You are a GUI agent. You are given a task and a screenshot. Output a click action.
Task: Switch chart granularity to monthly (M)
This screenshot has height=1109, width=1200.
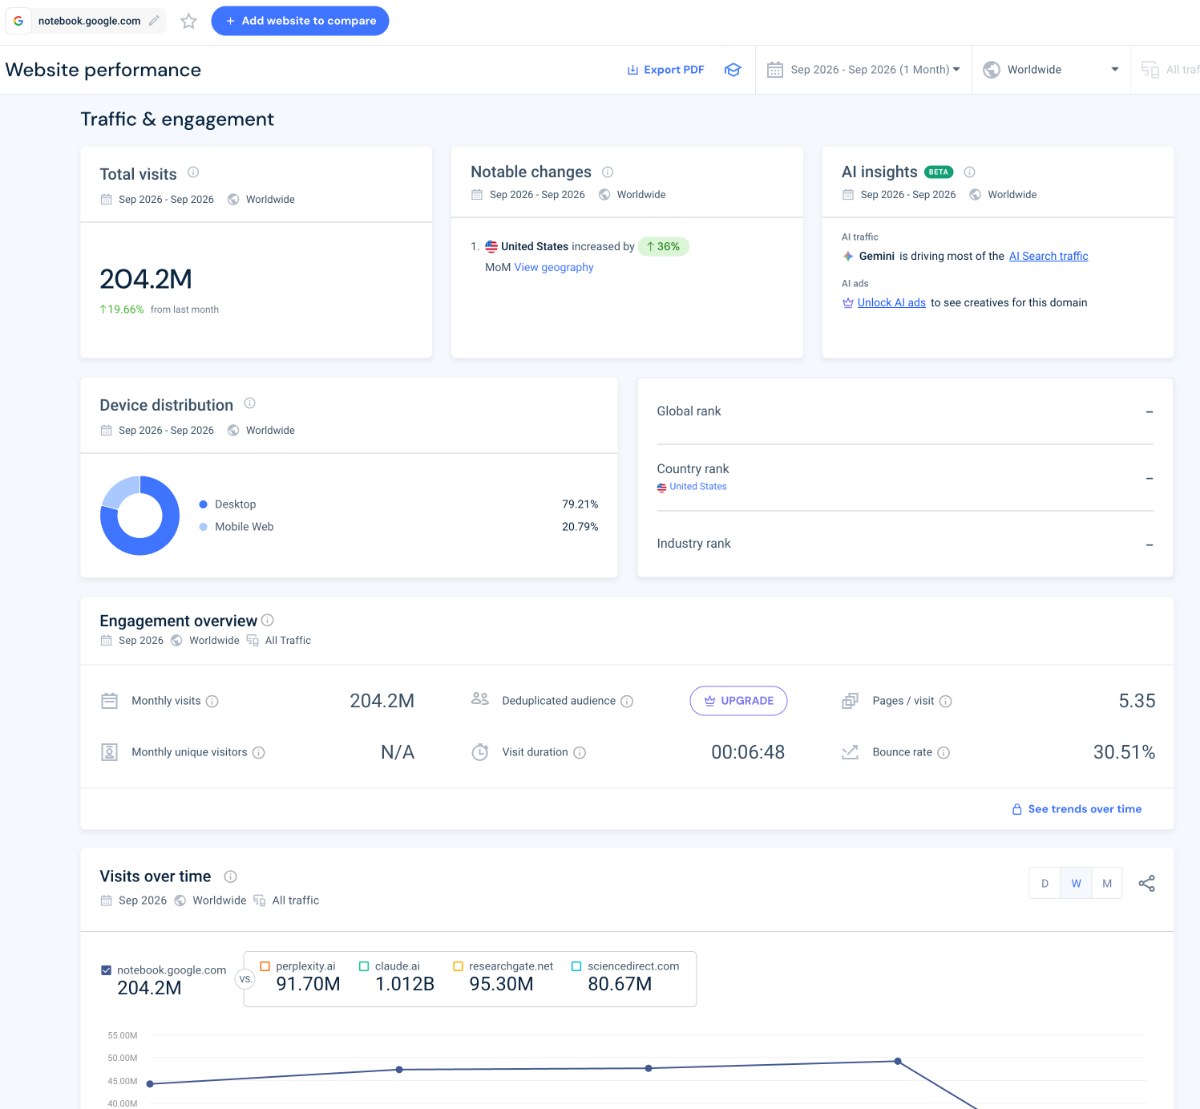(x=1107, y=883)
